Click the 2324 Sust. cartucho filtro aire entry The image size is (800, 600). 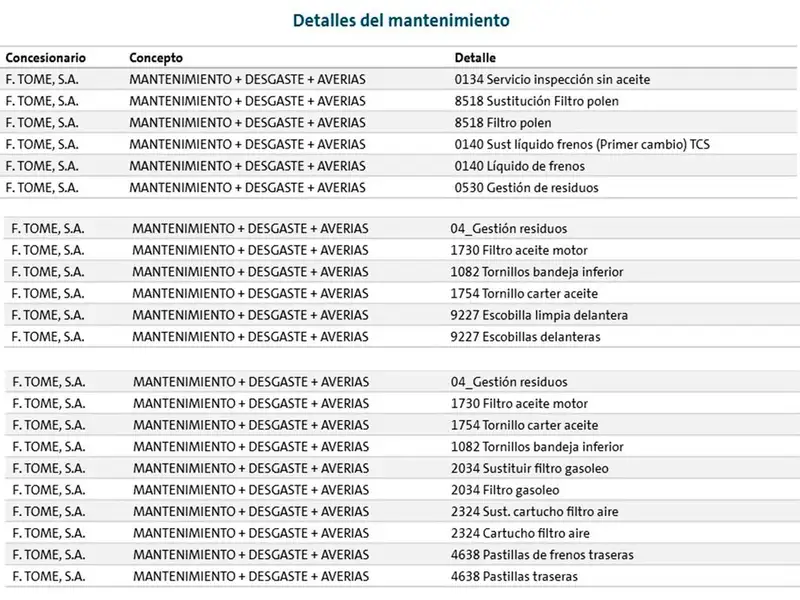[x=534, y=512]
